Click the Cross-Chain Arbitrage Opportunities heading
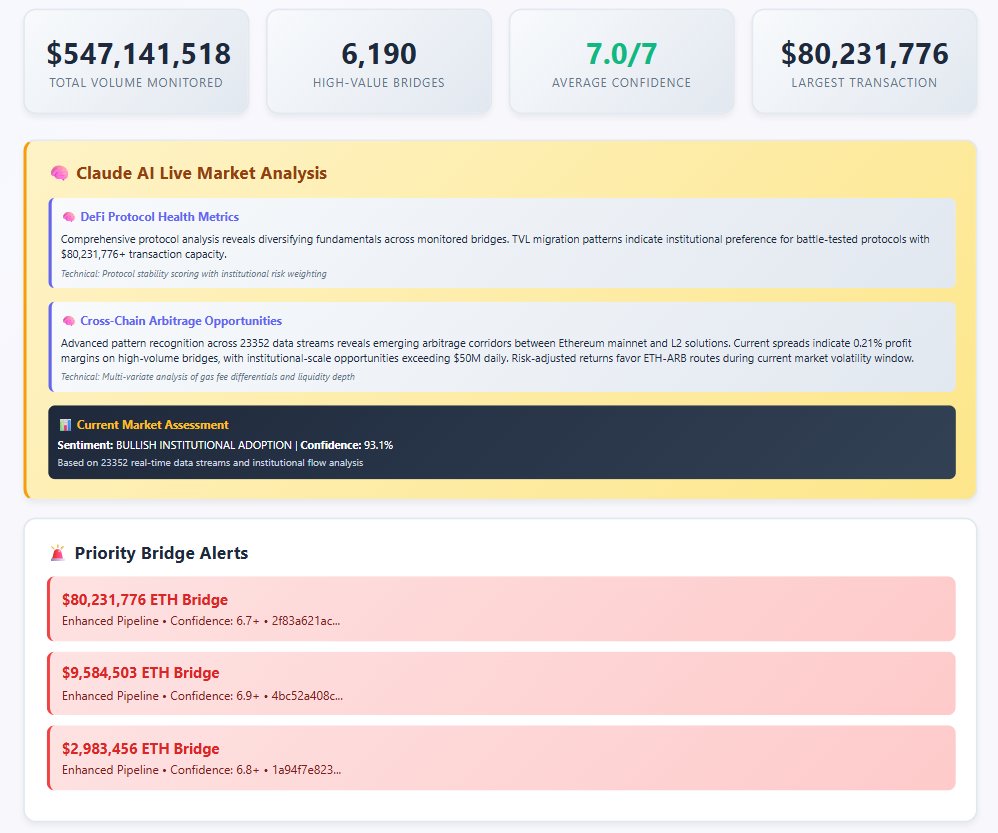The height and width of the screenshot is (833, 998). (181, 321)
